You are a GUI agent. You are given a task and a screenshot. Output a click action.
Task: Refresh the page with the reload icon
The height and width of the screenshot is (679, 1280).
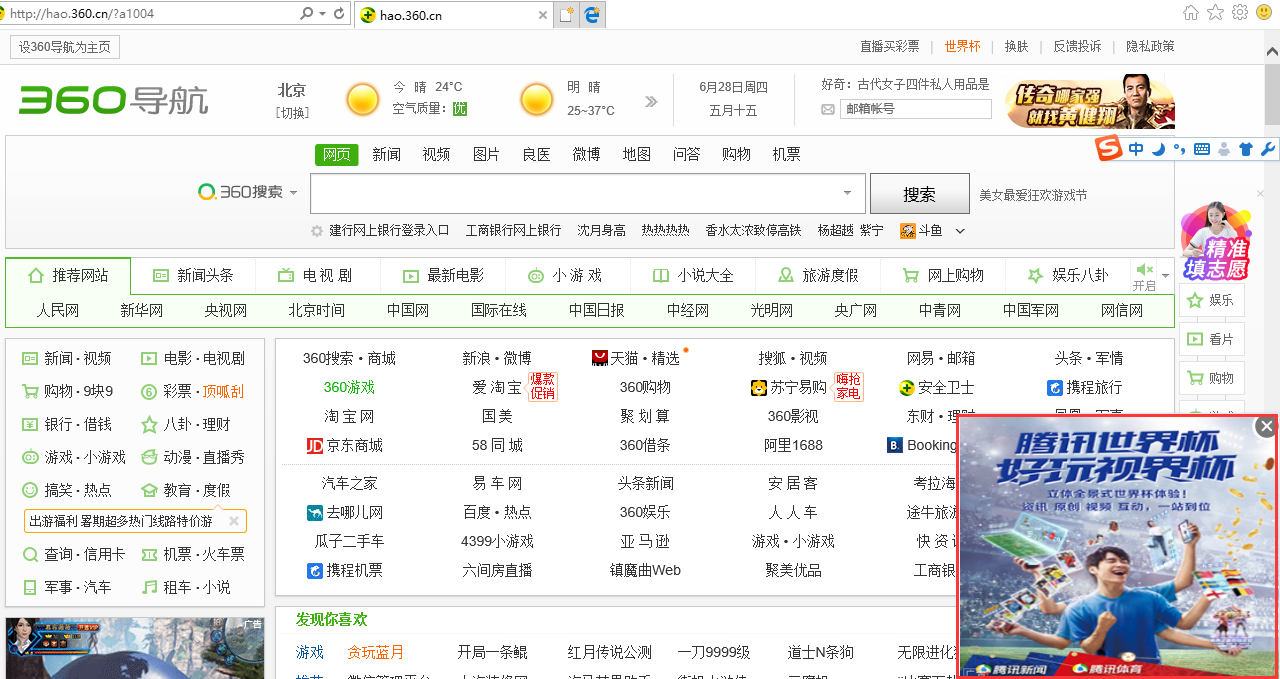pyautogui.click(x=340, y=14)
